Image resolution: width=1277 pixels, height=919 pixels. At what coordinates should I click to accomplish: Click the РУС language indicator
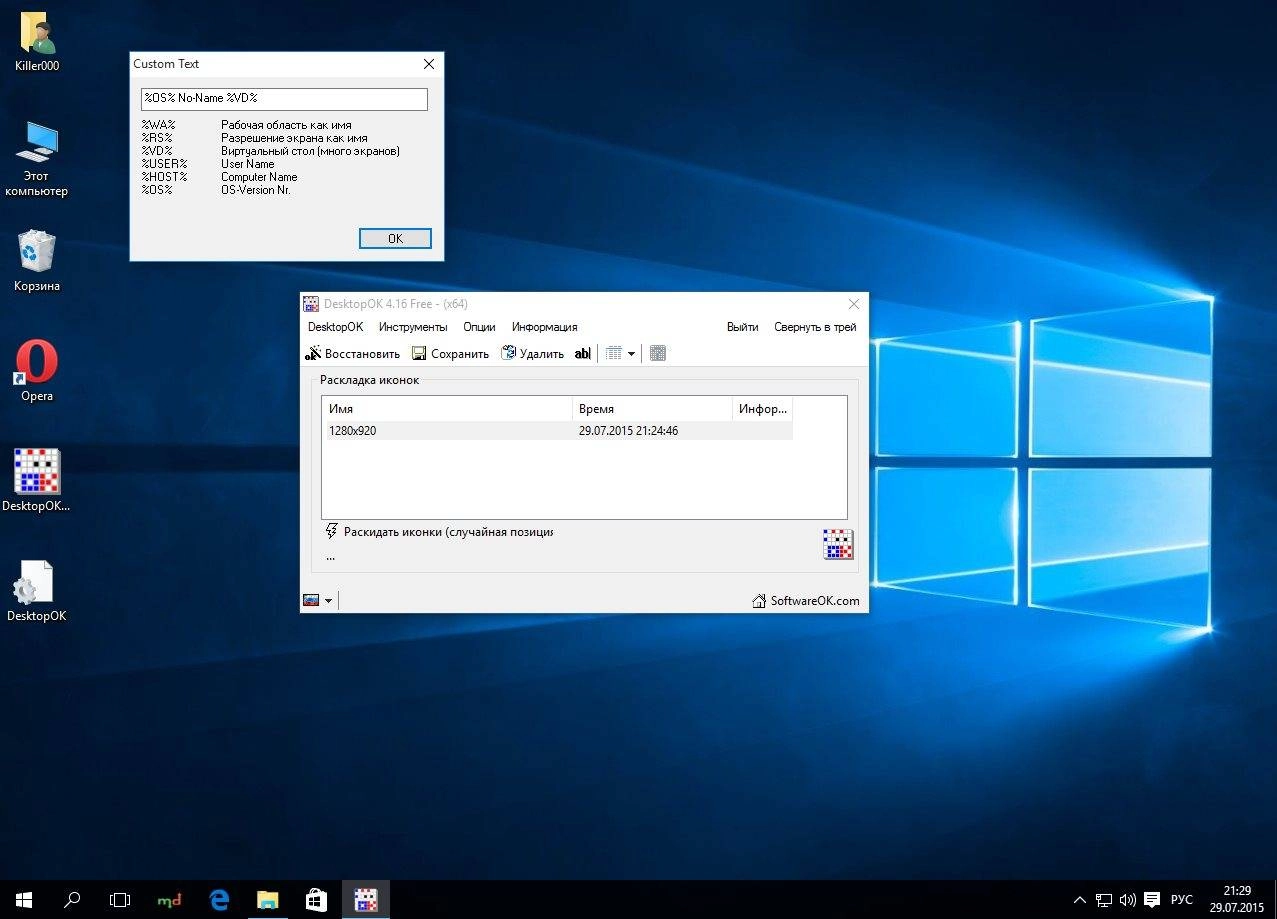(x=1181, y=900)
